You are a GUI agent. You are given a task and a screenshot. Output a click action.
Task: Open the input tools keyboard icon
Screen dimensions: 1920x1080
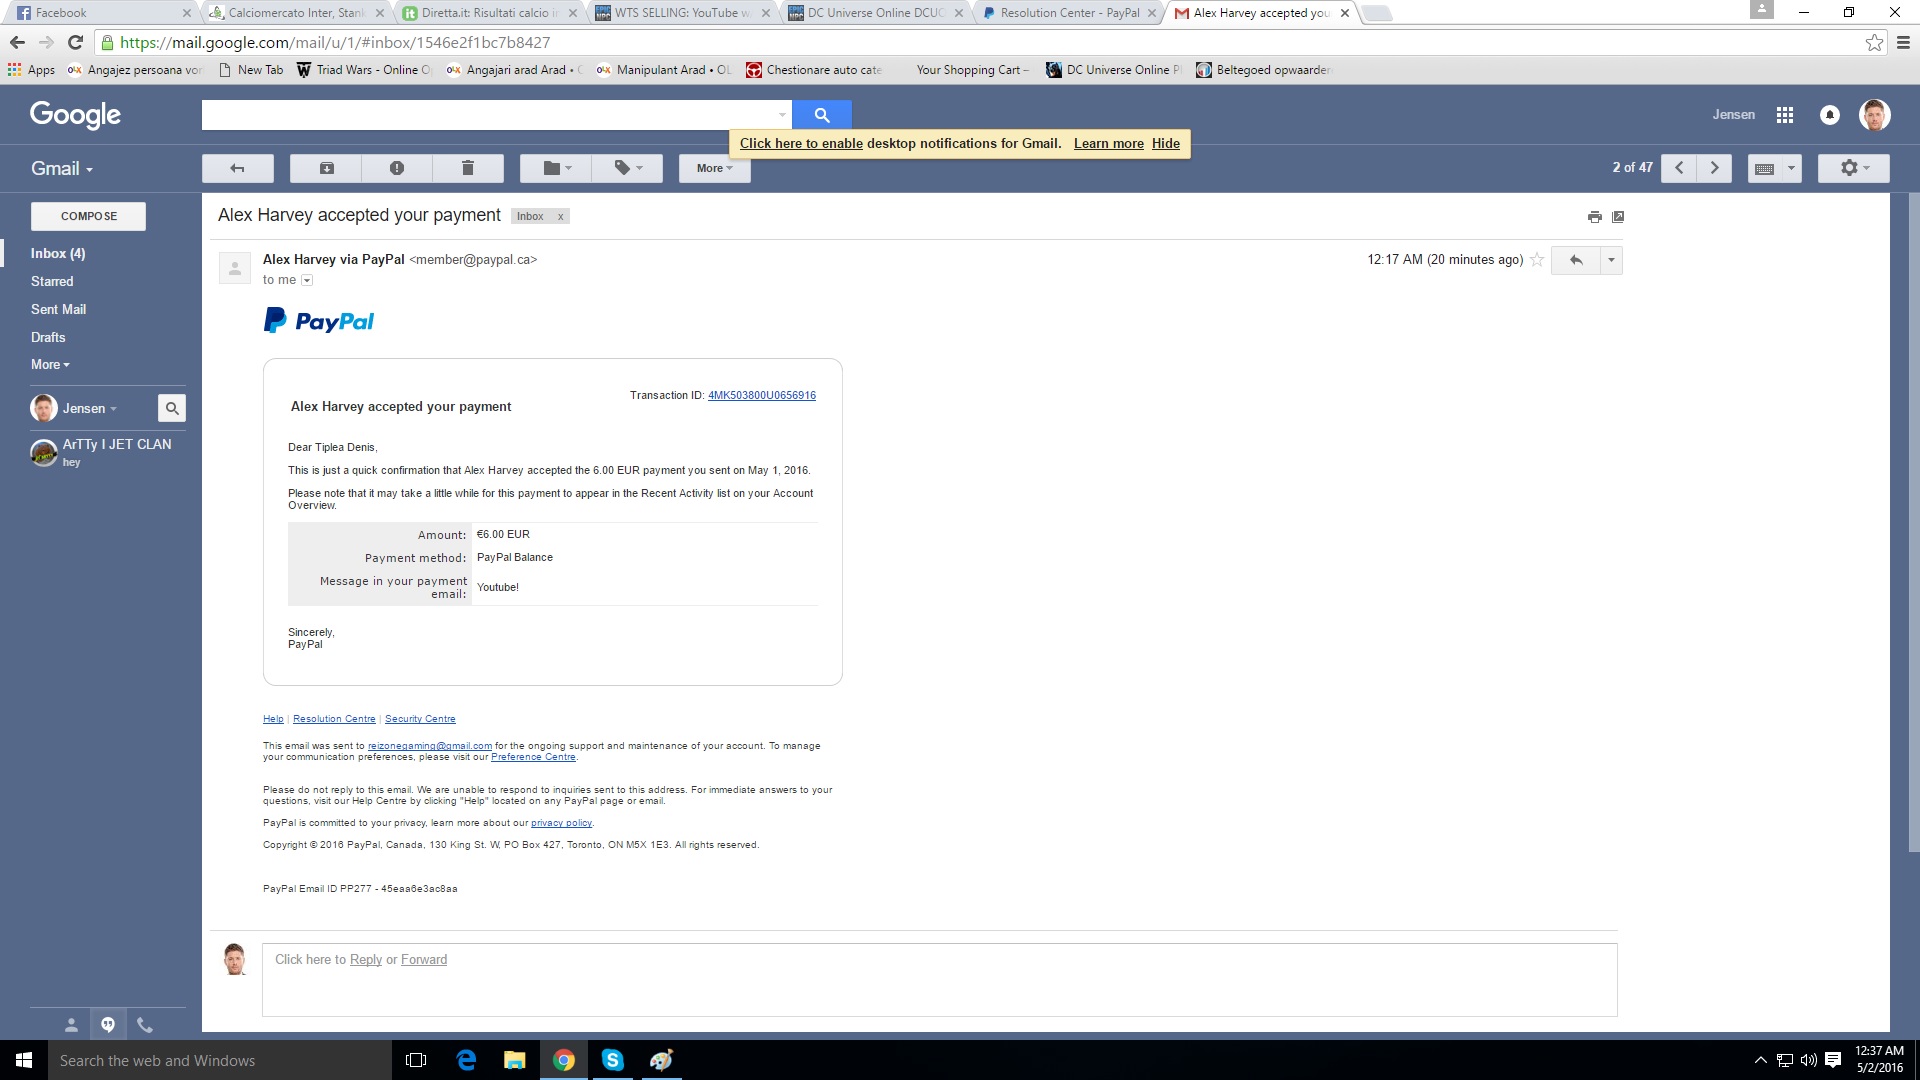click(1764, 168)
